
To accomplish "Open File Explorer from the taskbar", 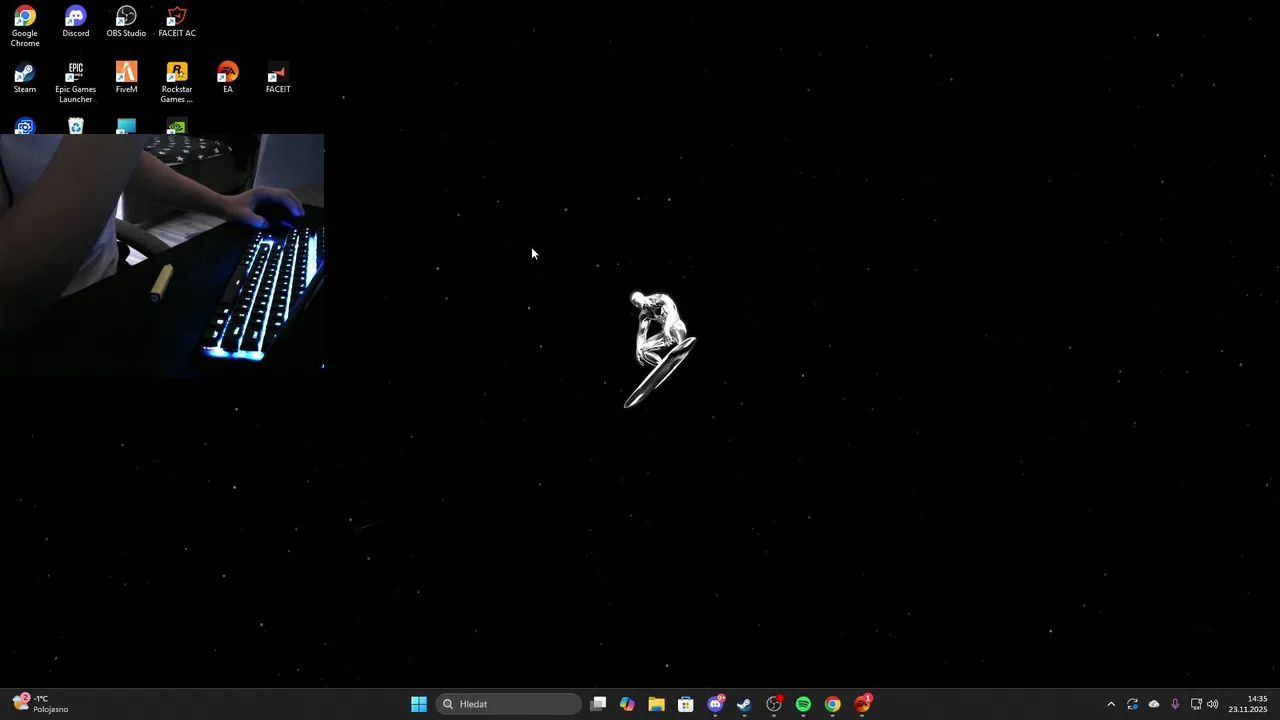I will tap(656, 704).
